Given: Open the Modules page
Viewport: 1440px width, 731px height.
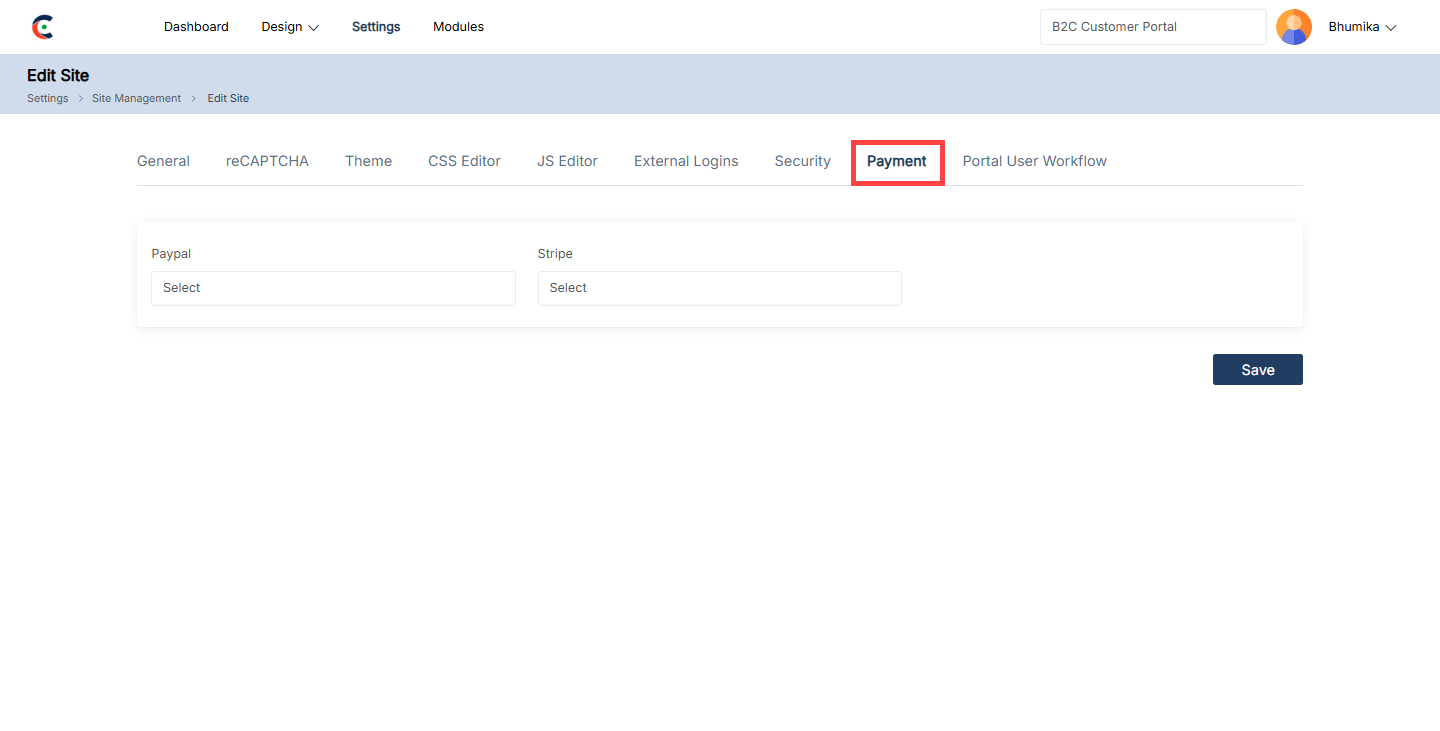Looking at the screenshot, I should [x=458, y=27].
